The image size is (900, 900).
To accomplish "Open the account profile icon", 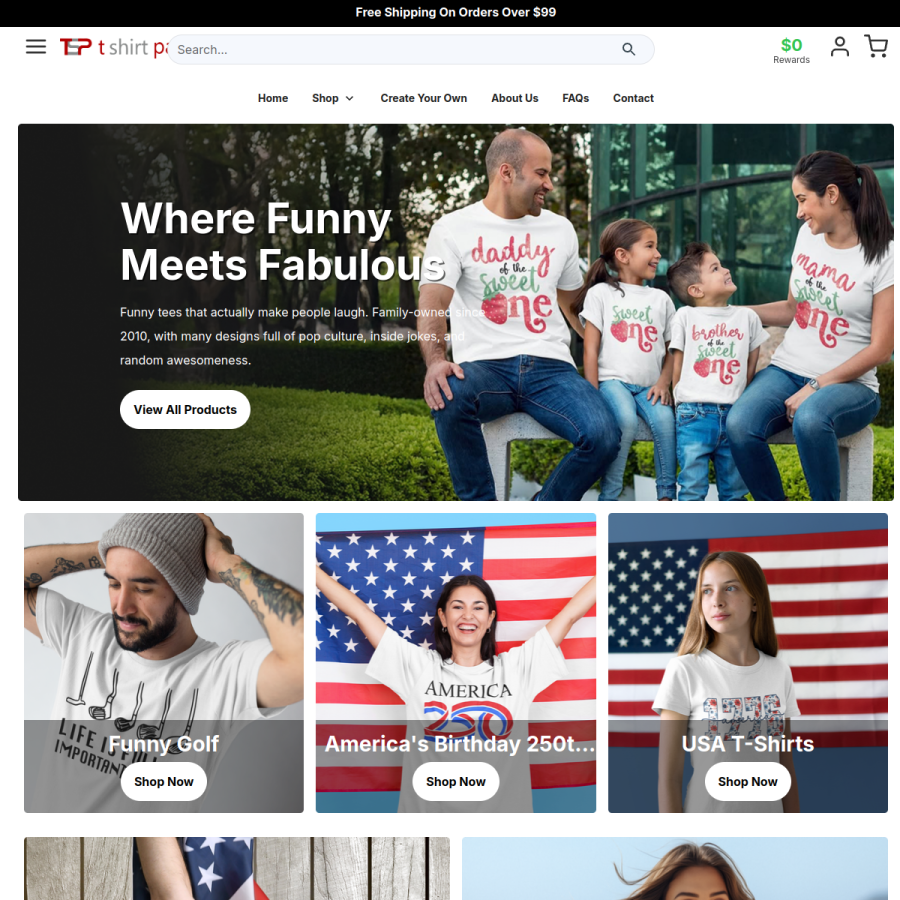I will (x=840, y=46).
